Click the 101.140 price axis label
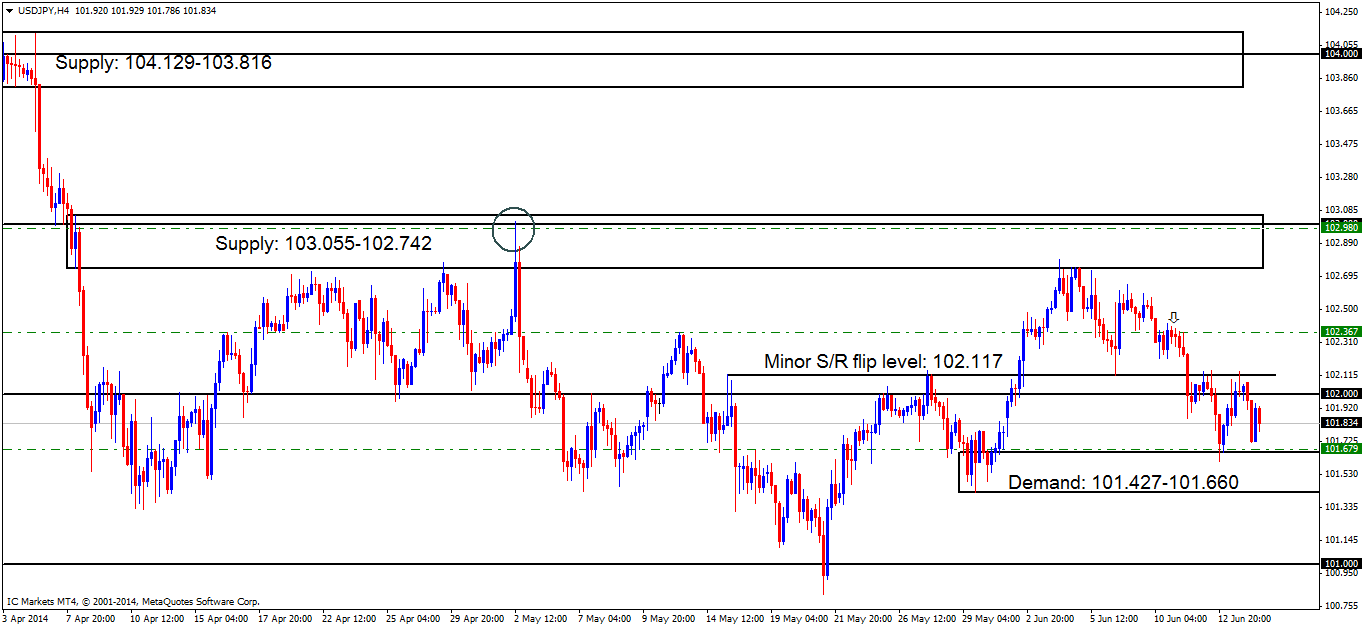Viewport: 1362px width, 627px height. pos(1340,539)
